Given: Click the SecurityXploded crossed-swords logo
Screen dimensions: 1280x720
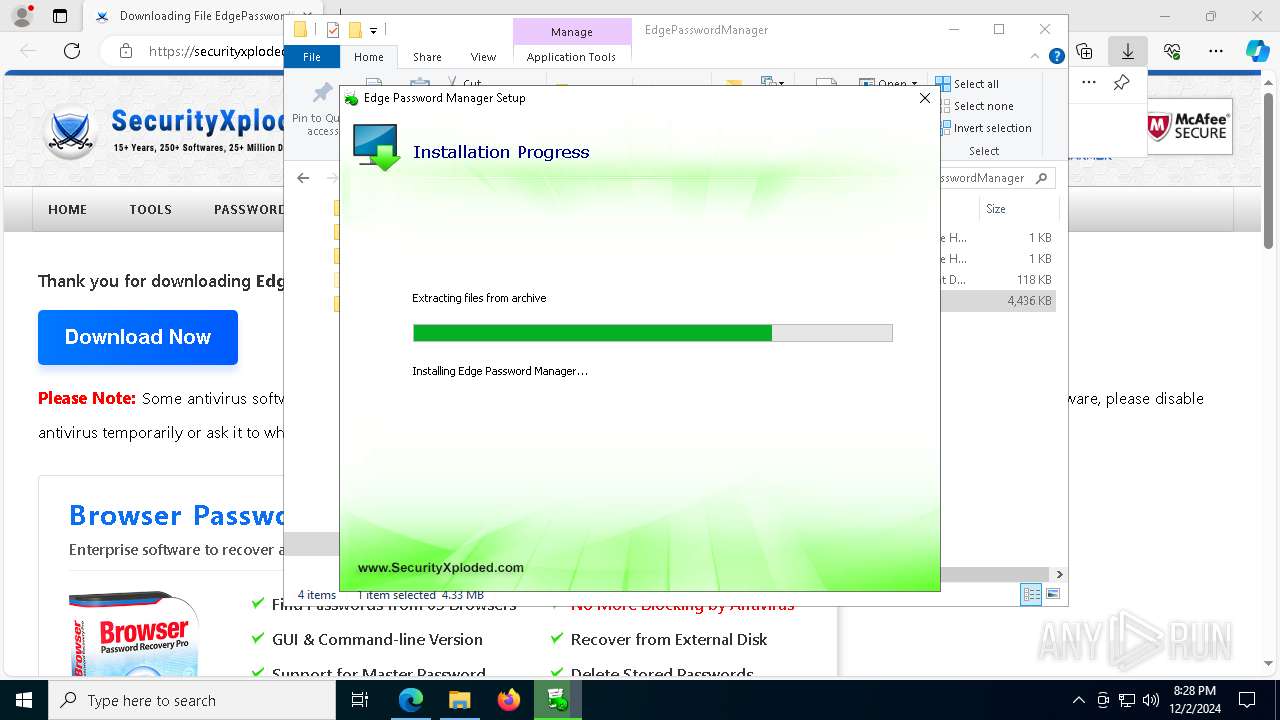Looking at the screenshot, I should click(x=71, y=132).
